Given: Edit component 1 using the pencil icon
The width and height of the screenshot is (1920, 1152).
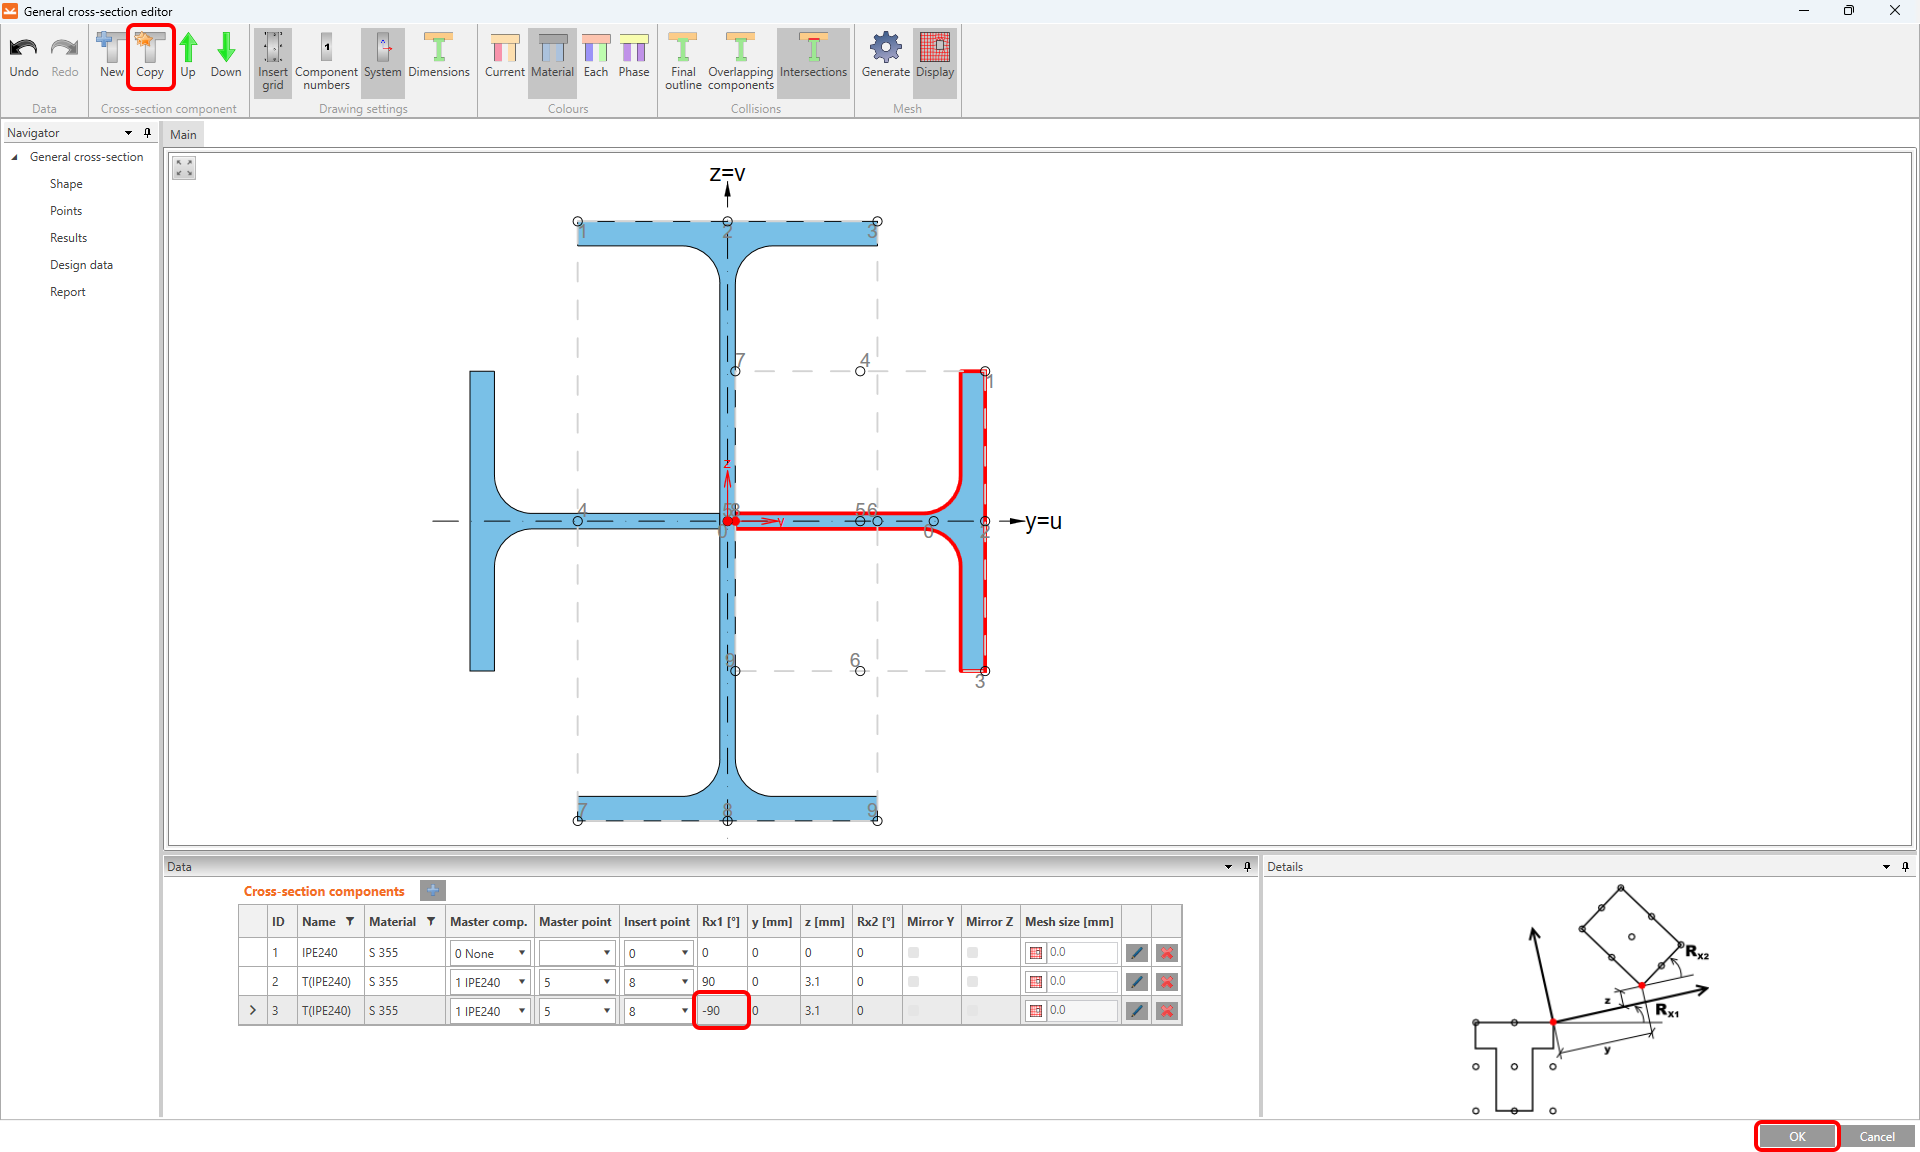Looking at the screenshot, I should 1136,953.
